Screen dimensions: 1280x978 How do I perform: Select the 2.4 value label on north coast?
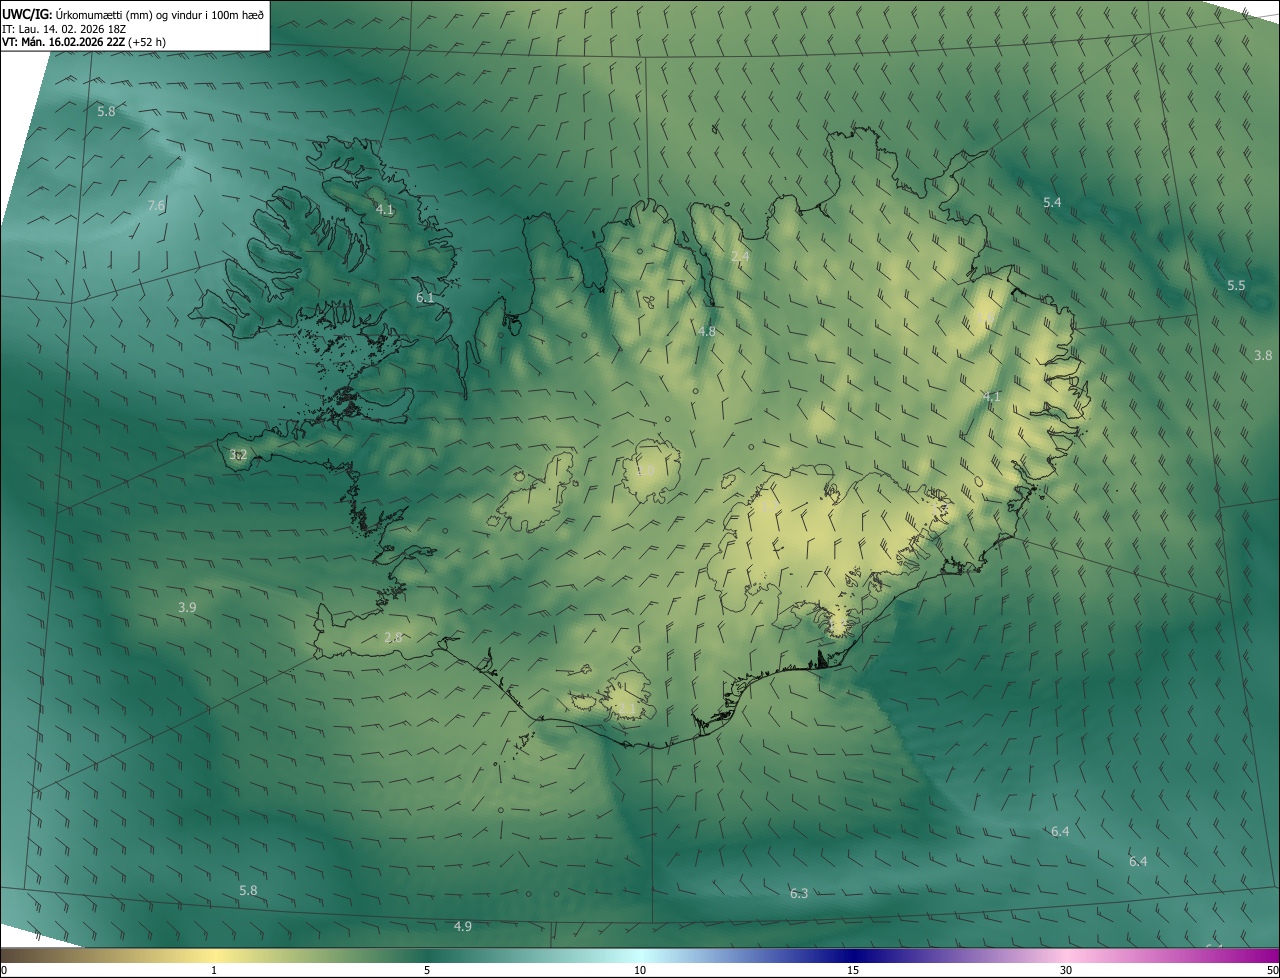coord(740,257)
